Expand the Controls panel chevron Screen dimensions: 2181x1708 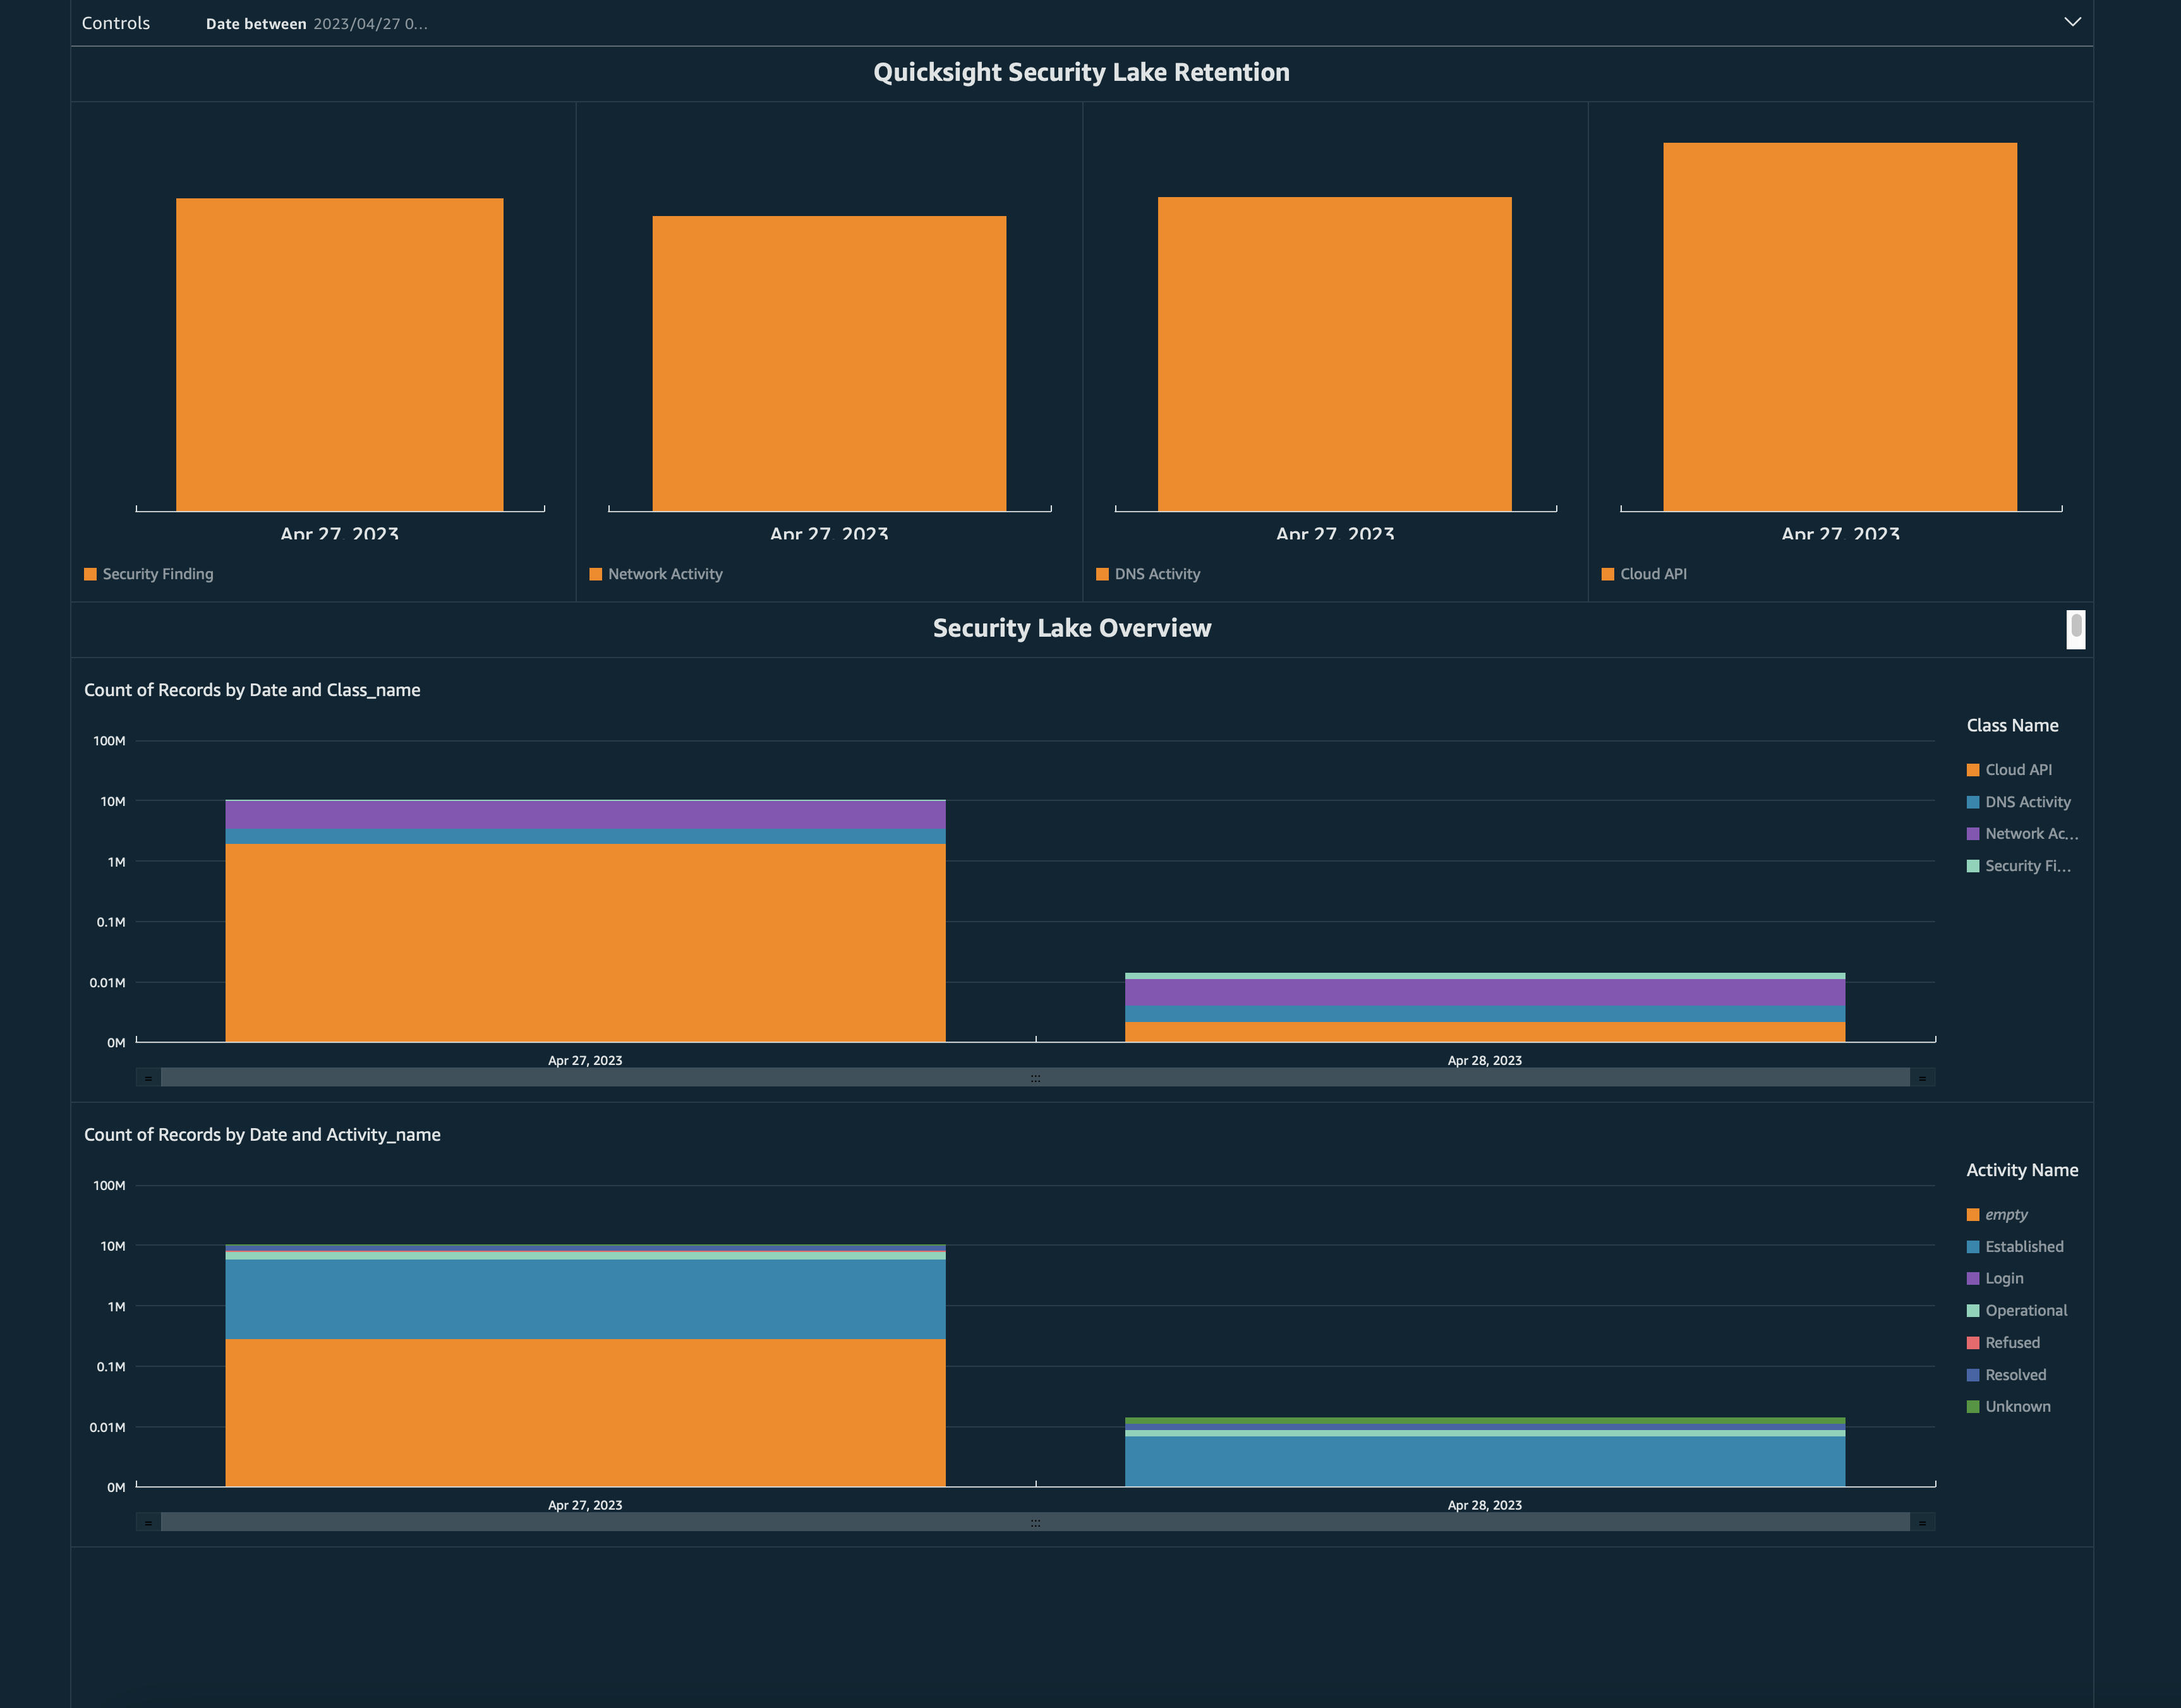click(x=2072, y=22)
